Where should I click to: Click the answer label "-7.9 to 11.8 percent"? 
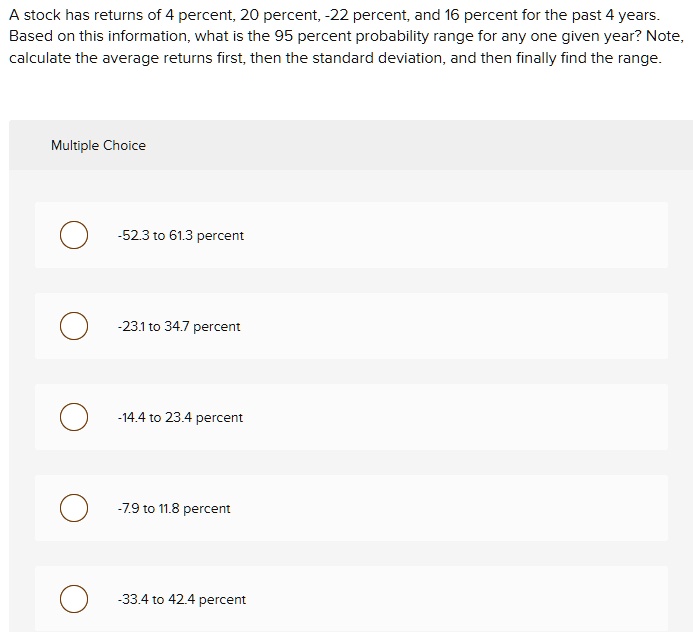click(x=173, y=509)
